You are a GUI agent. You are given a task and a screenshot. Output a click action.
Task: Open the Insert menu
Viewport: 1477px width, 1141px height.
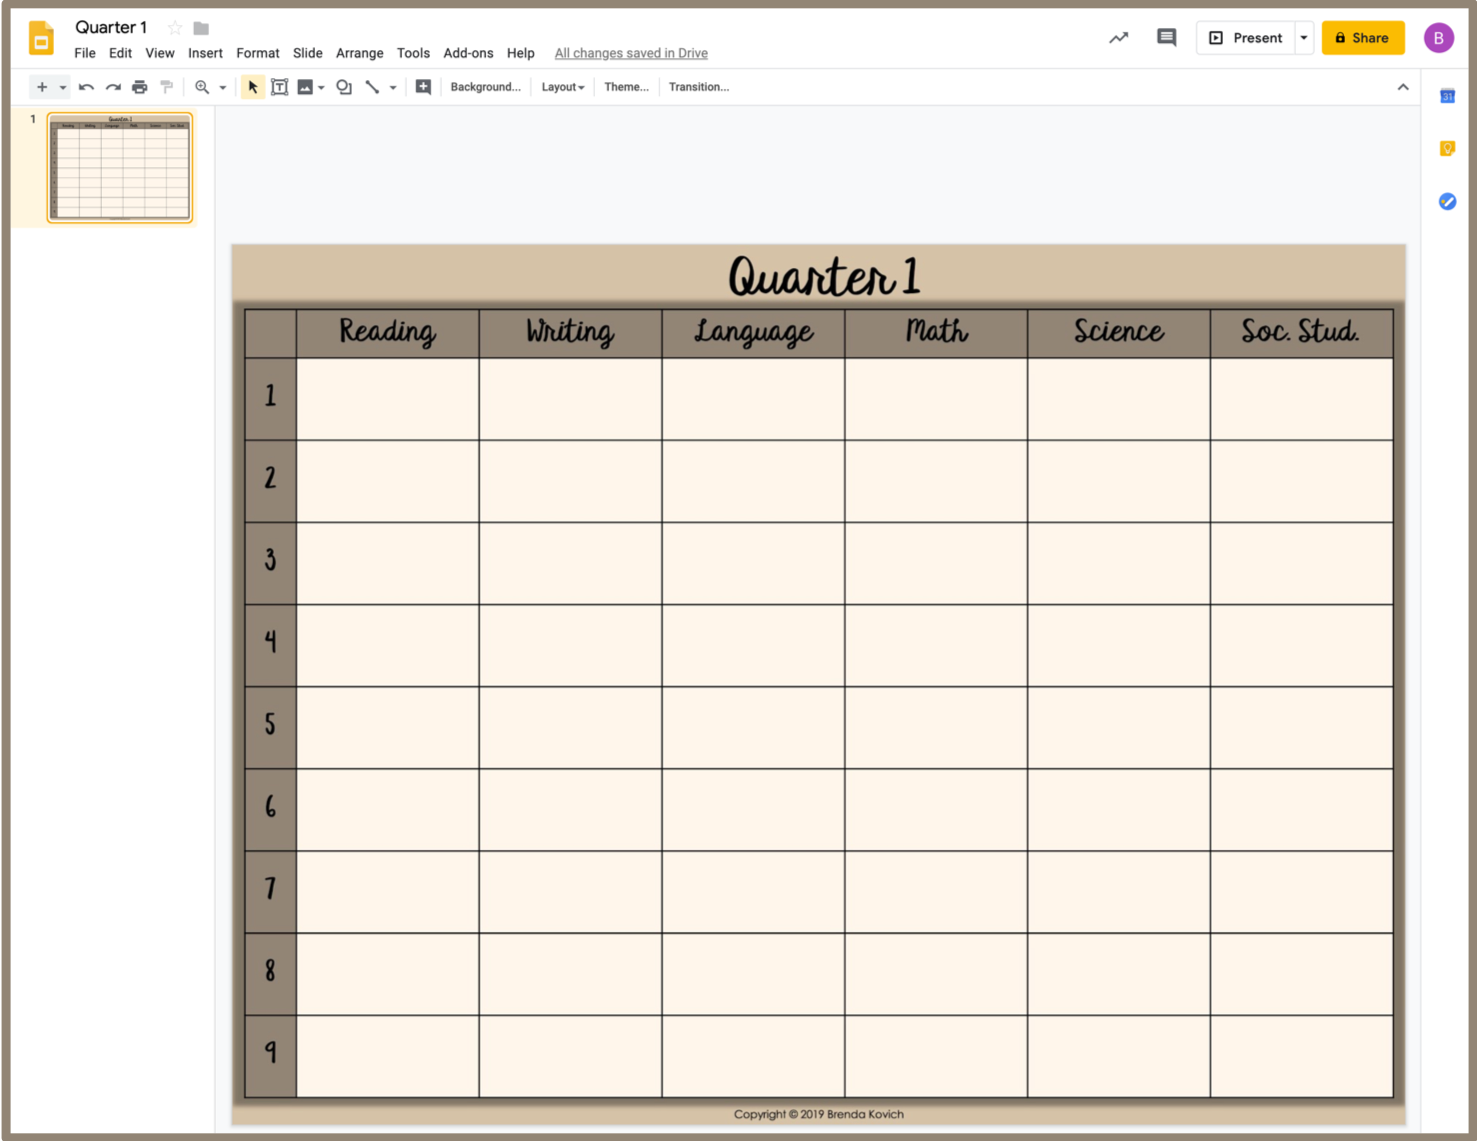(205, 53)
